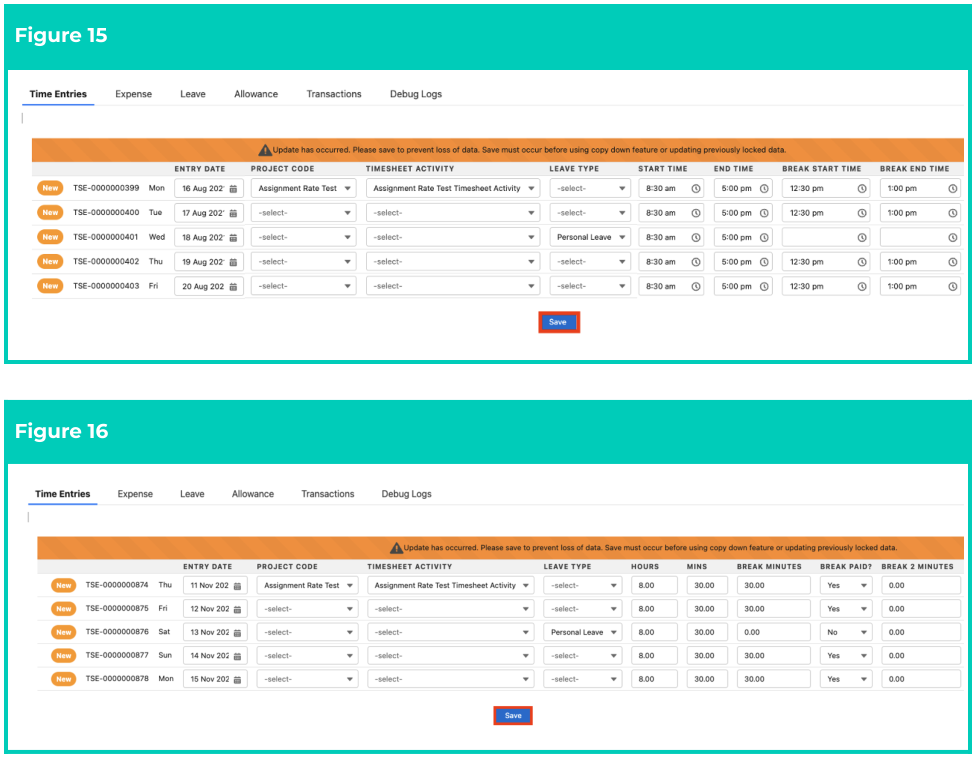Save the time entries in Figure 15
The height and width of the screenshot is (758, 976).
coord(558,322)
